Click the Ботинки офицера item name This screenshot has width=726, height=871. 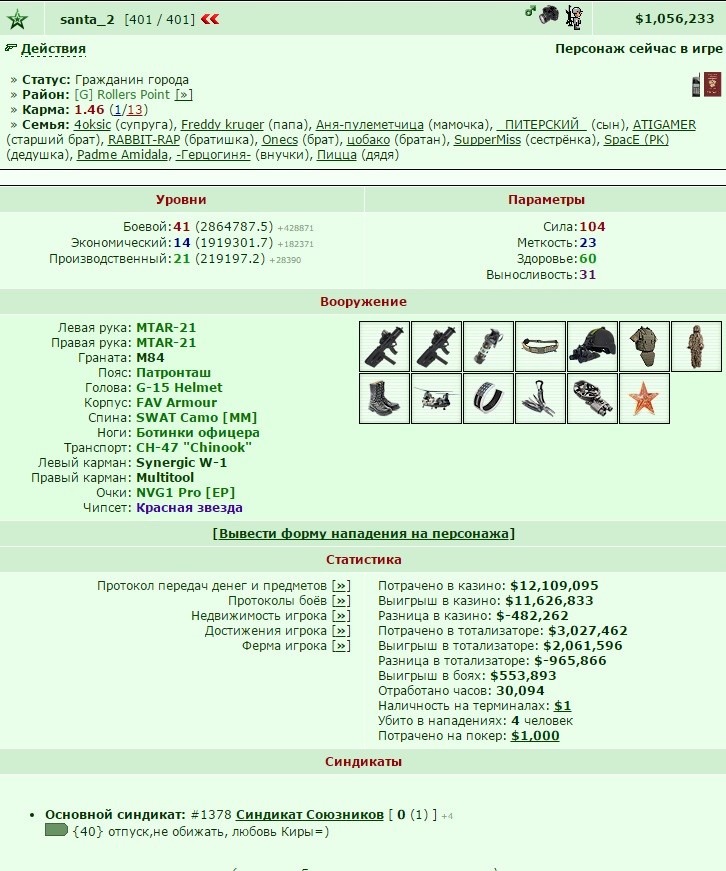pyautogui.click(x=198, y=433)
